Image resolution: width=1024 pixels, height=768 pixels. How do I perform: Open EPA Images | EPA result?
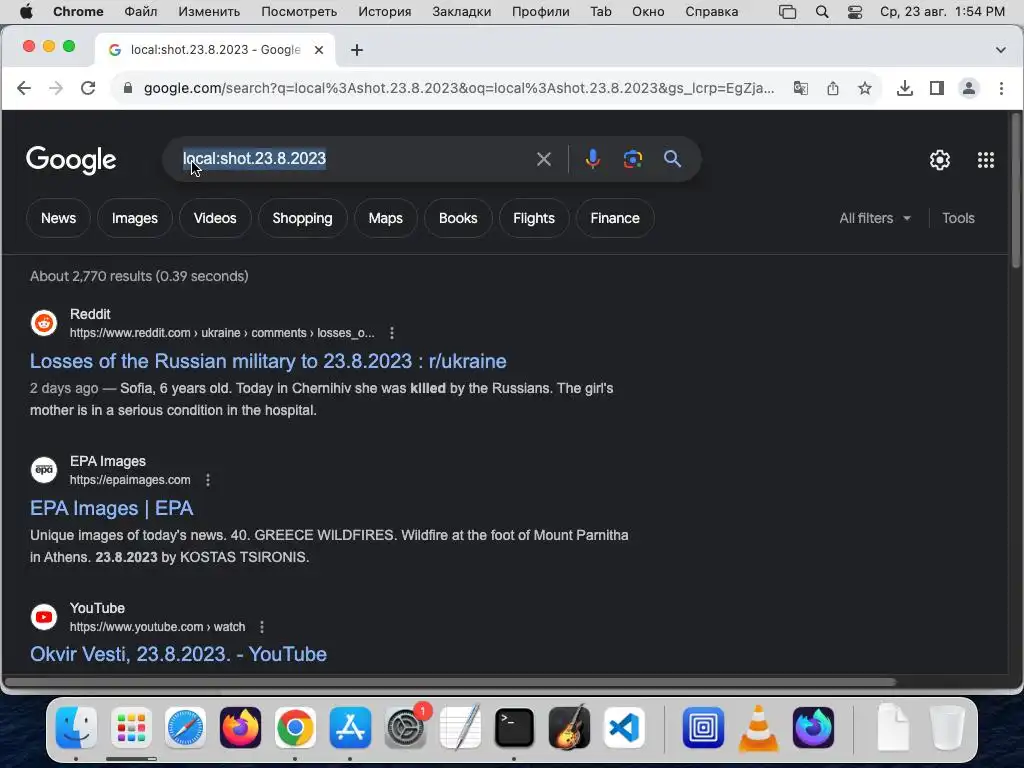pos(112,508)
